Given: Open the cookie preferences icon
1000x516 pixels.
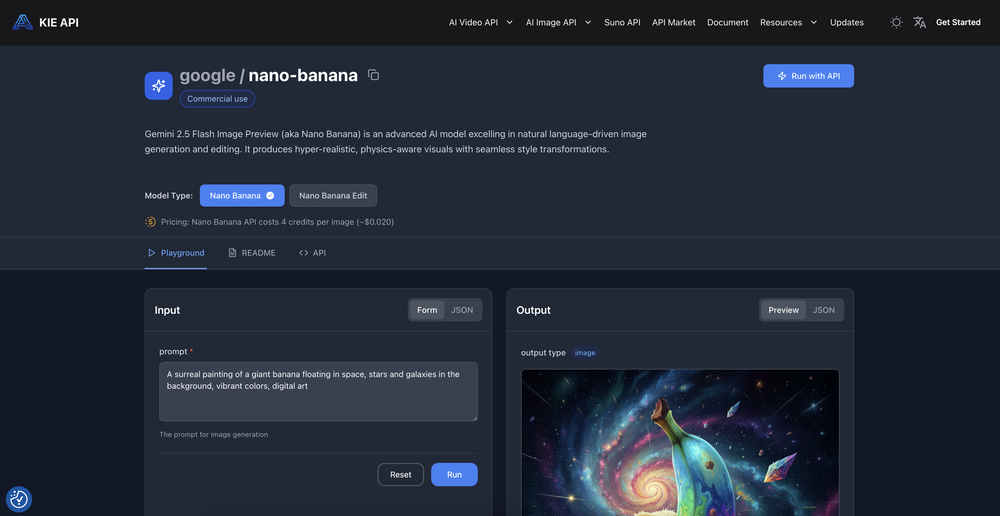Looking at the screenshot, I should (19, 498).
